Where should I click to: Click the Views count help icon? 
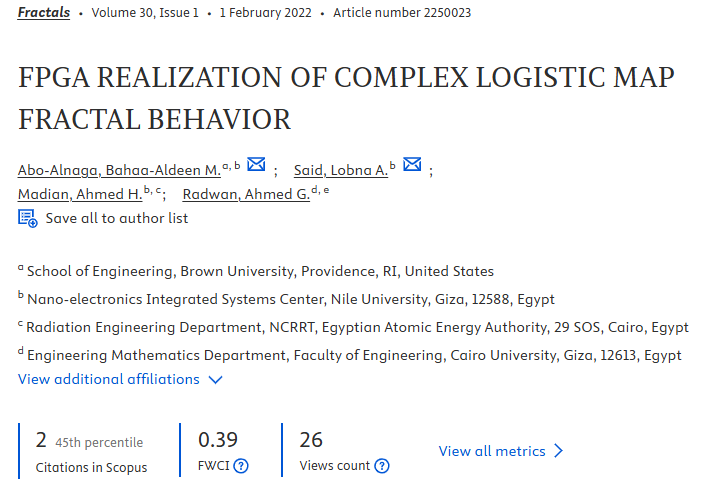coord(381,467)
